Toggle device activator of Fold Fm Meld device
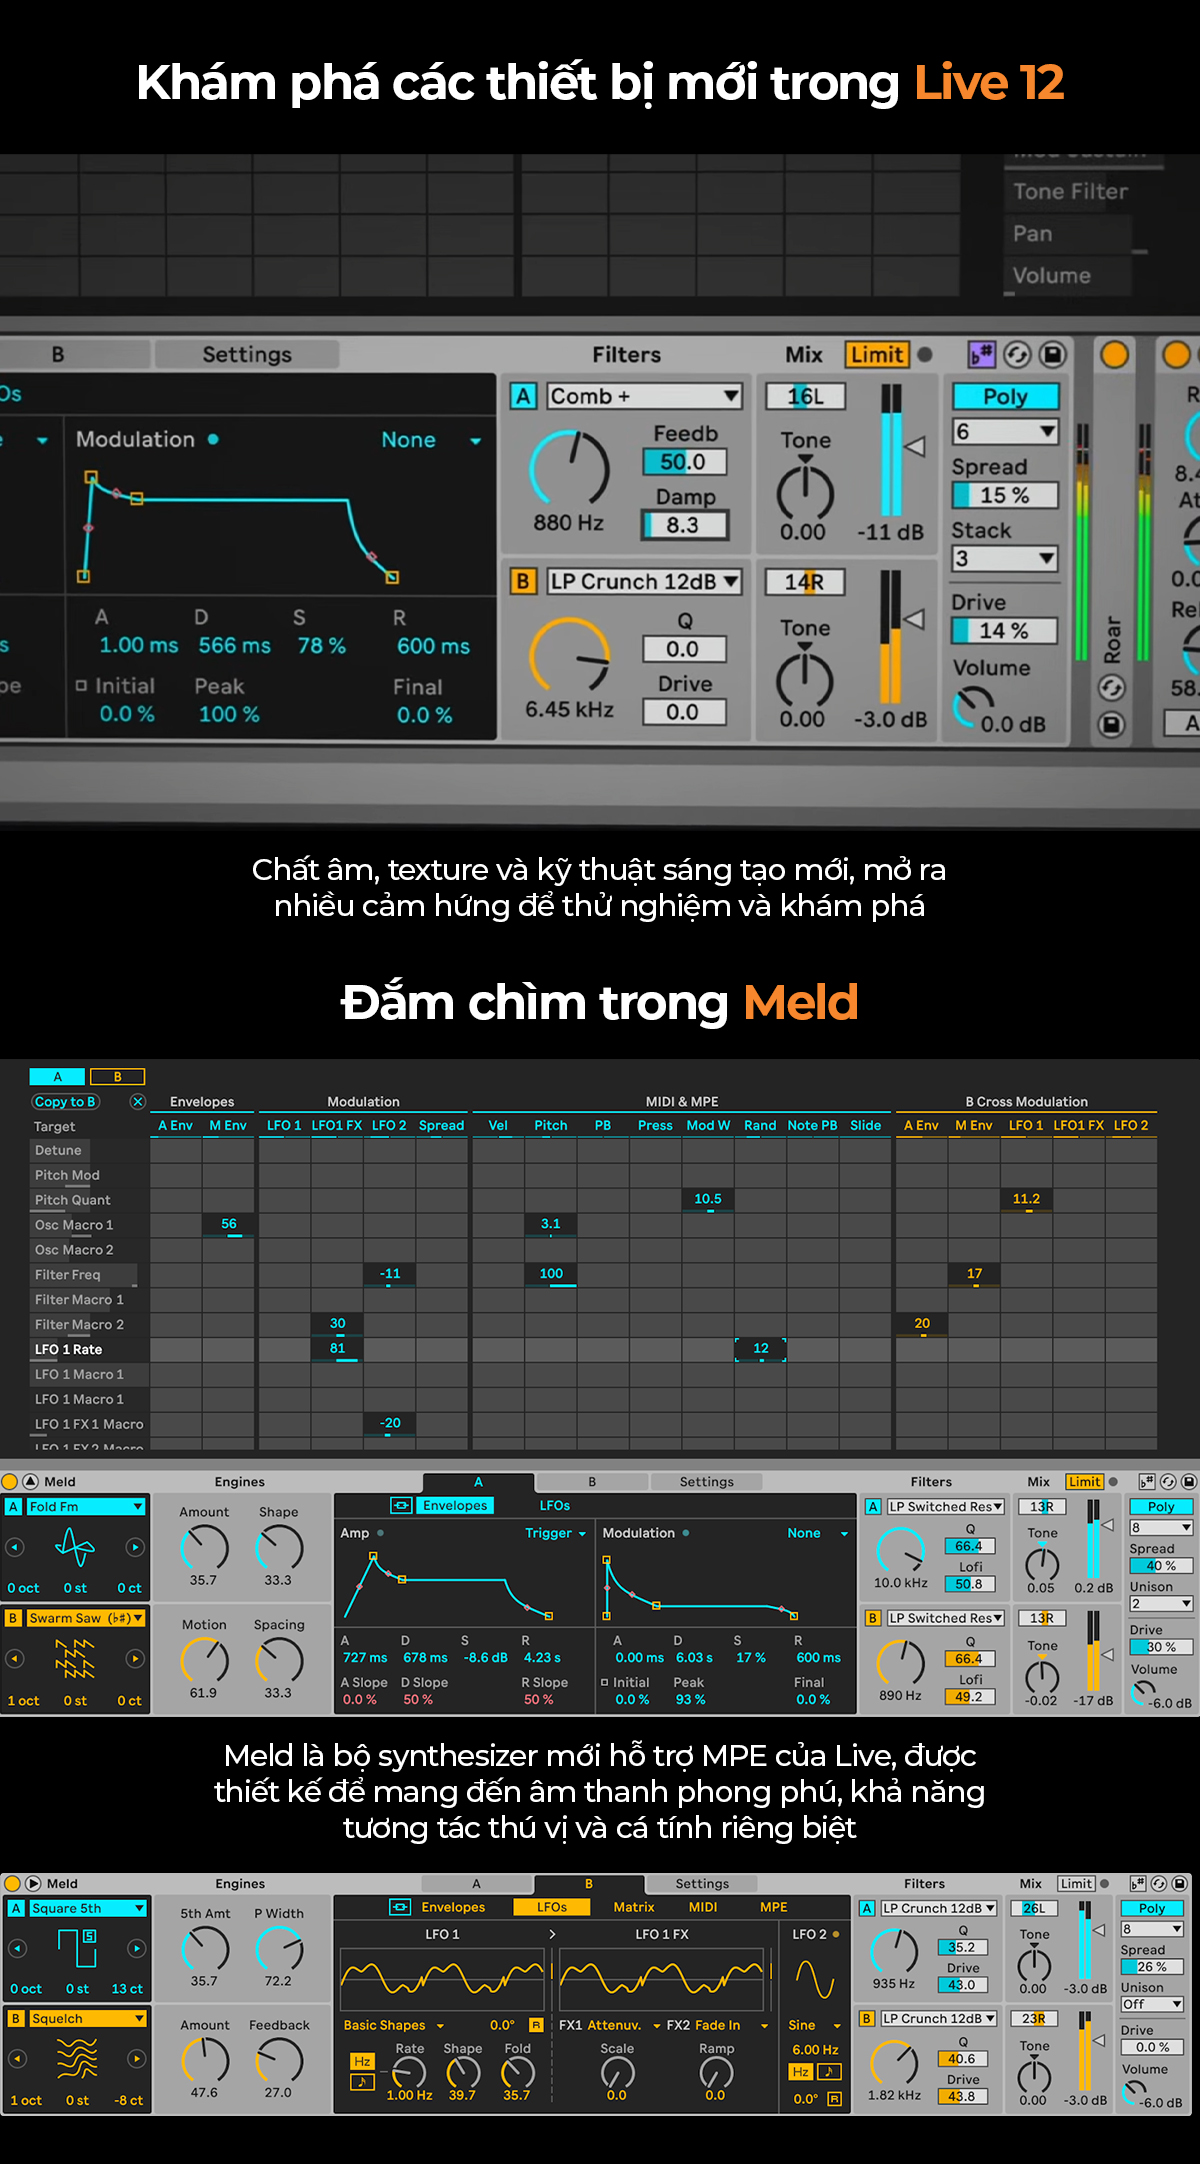 [10, 1481]
